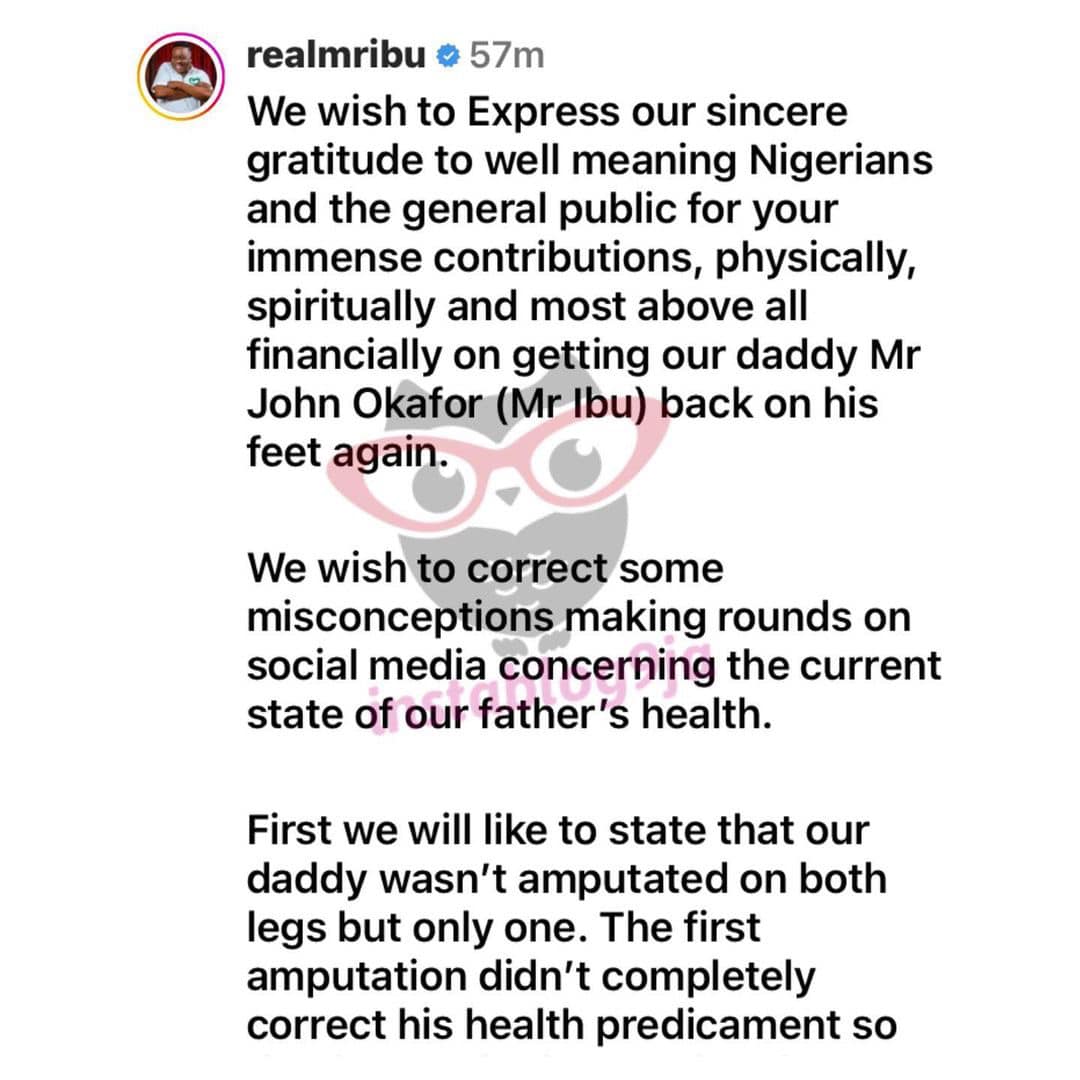Viewport: 1080px width, 1080px height.
Task: Click the line starting "First we will like"
Action: (558, 831)
